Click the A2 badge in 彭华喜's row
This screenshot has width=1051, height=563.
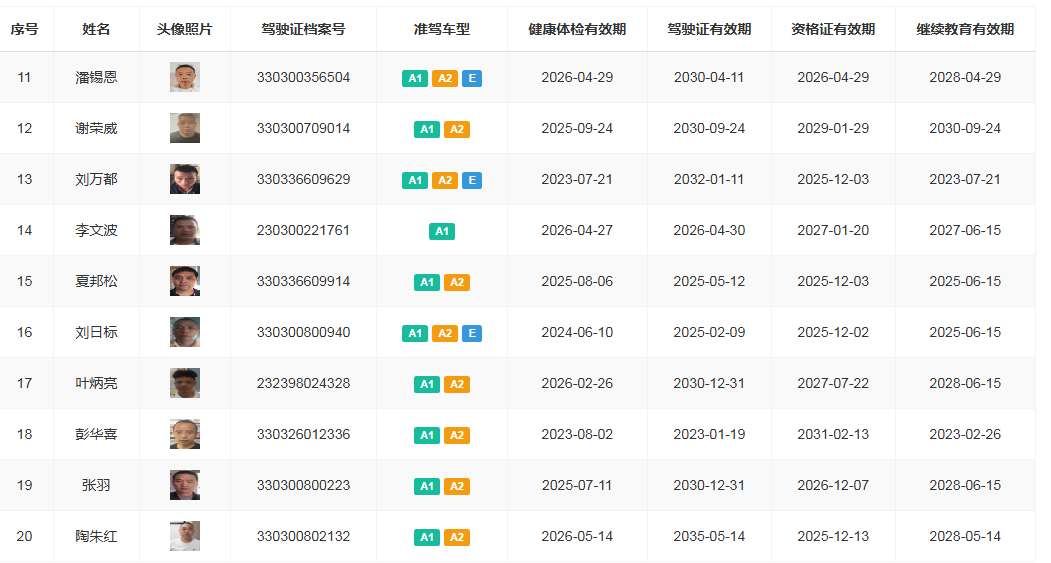pos(456,435)
